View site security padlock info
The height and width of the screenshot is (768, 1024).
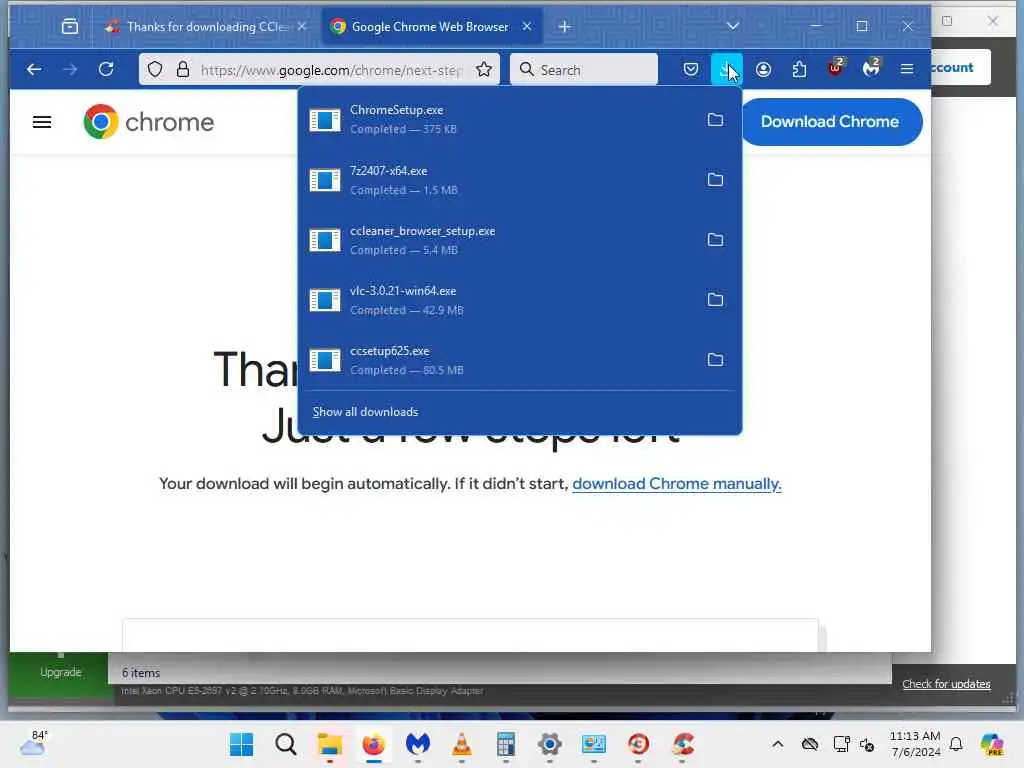tap(183, 69)
